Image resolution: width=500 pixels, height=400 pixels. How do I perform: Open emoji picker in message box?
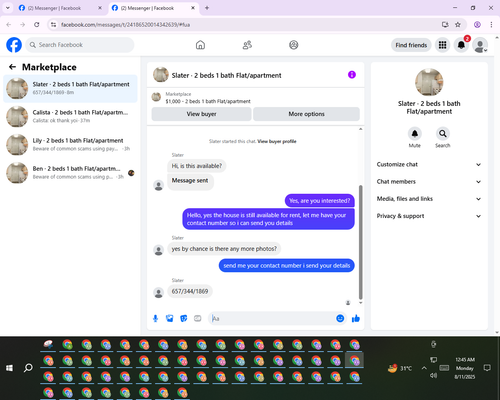tap(340, 318)
